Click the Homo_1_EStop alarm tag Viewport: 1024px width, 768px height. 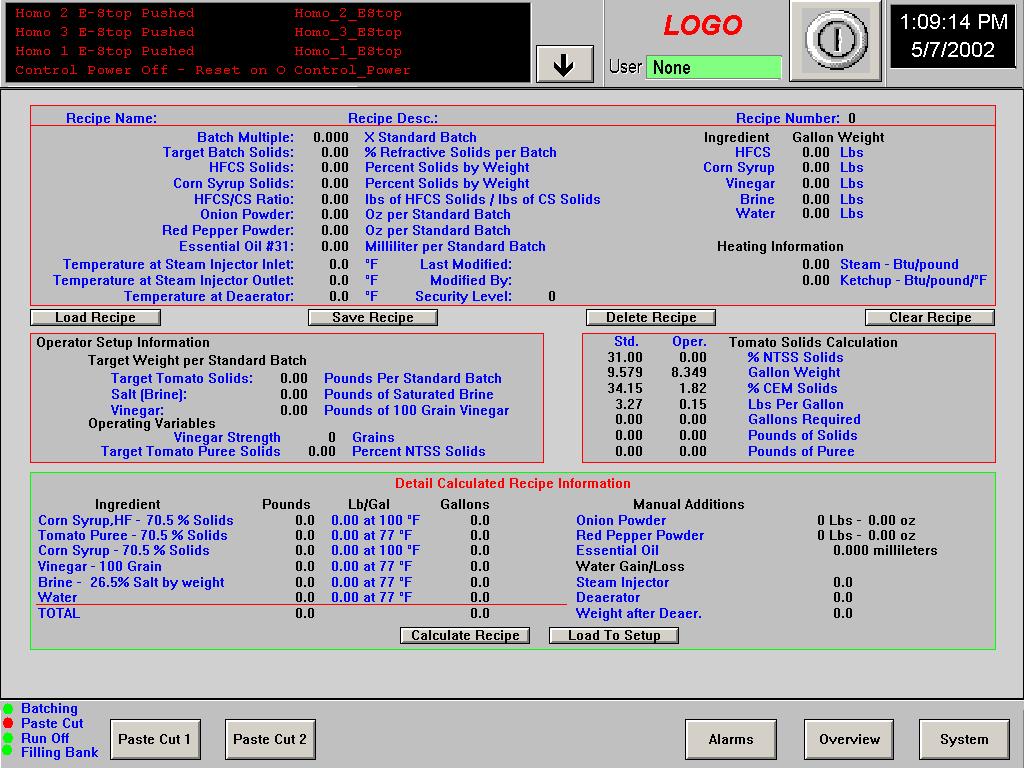click(x=348, y=51)
